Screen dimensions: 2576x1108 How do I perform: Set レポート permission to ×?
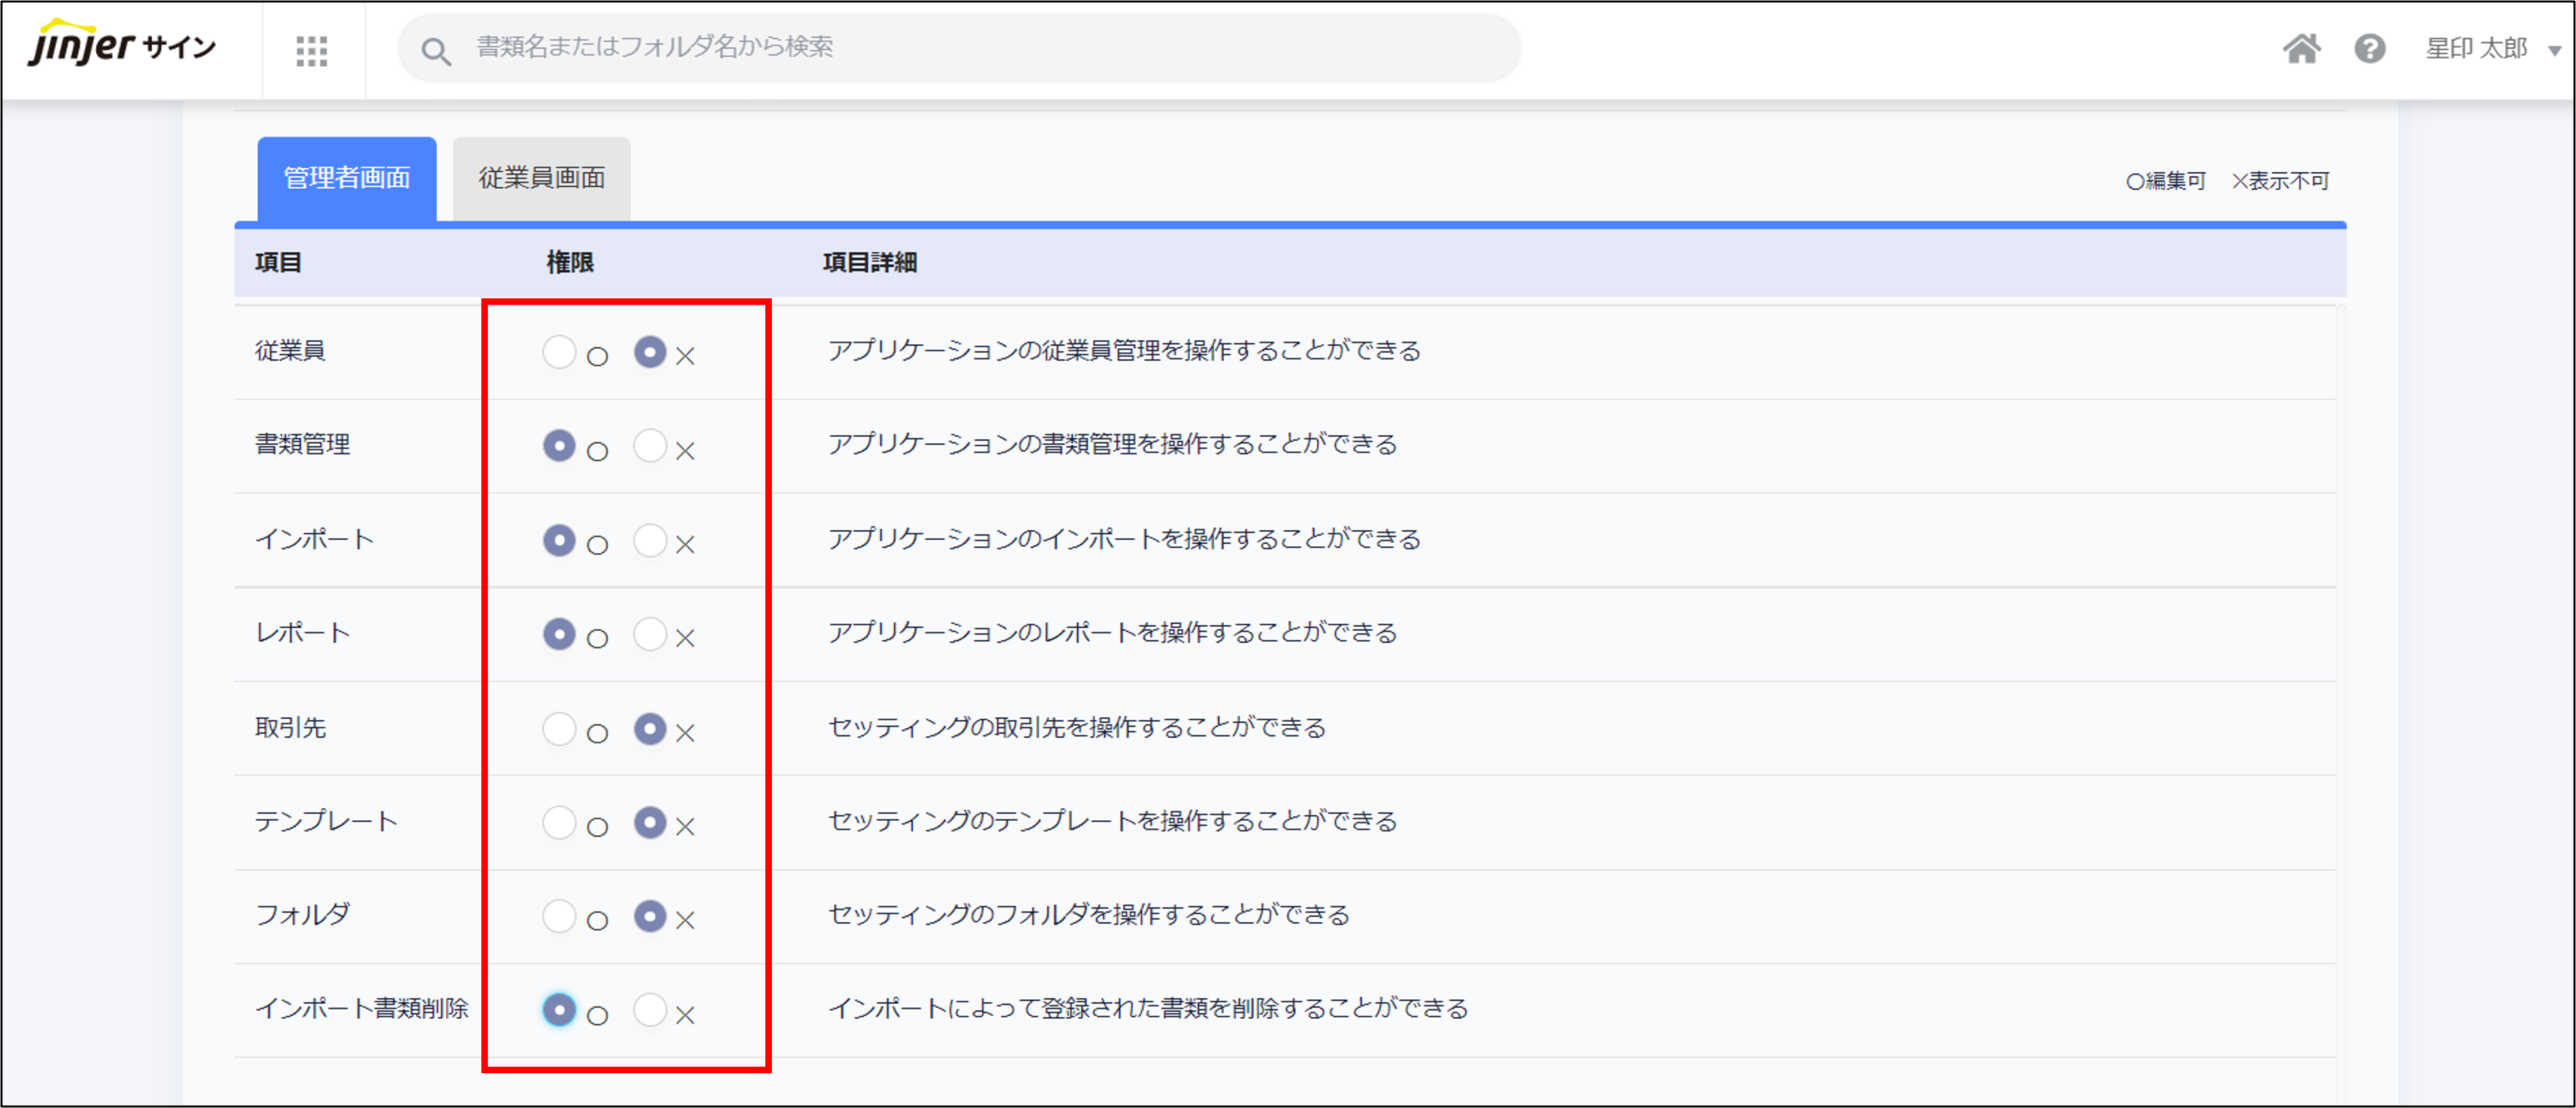[x=650, y=634]
